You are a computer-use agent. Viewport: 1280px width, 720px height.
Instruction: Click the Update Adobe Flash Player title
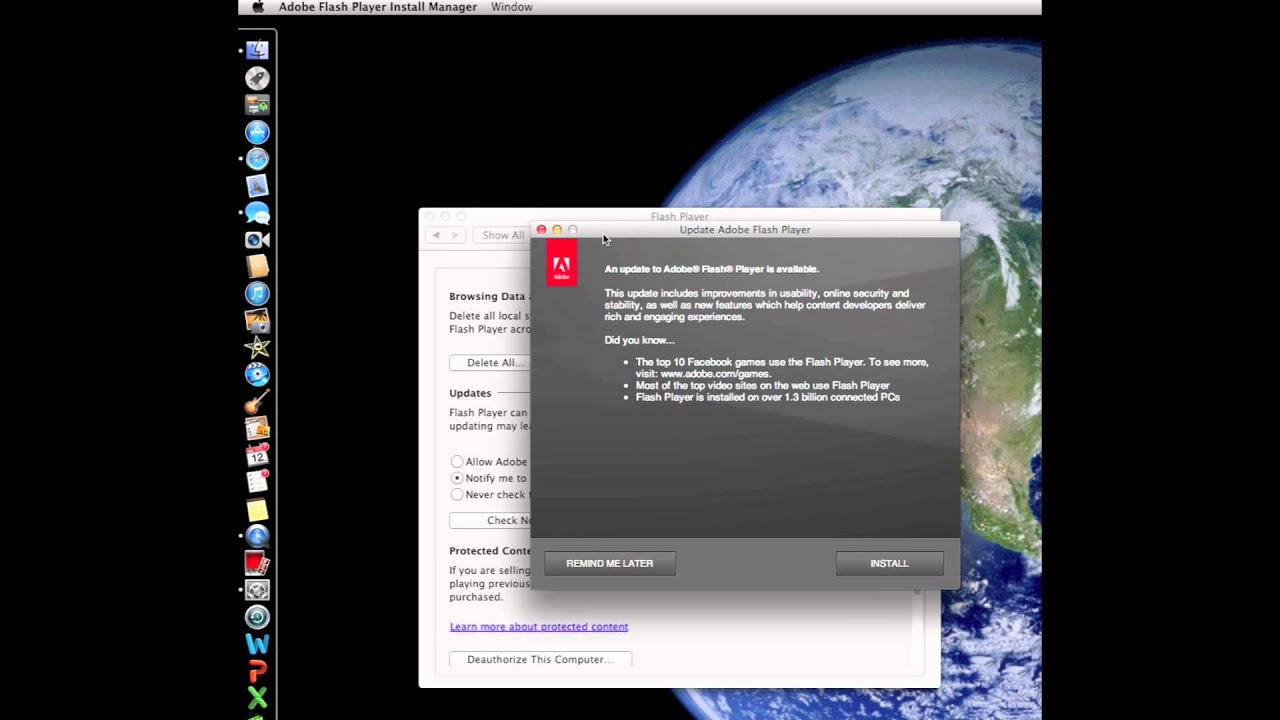745,230
